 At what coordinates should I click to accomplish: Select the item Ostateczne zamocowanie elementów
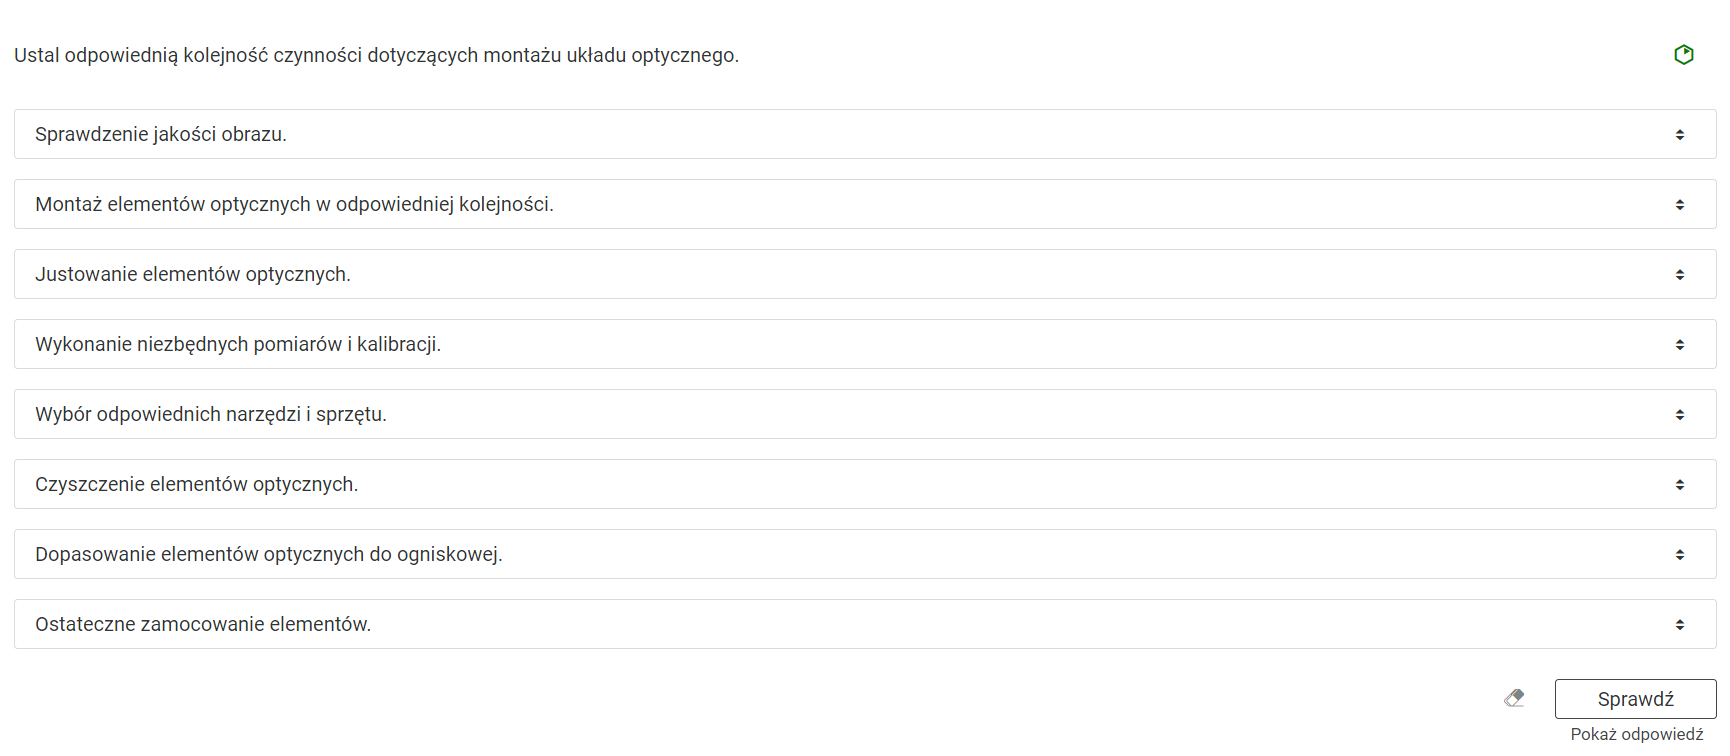203,625
